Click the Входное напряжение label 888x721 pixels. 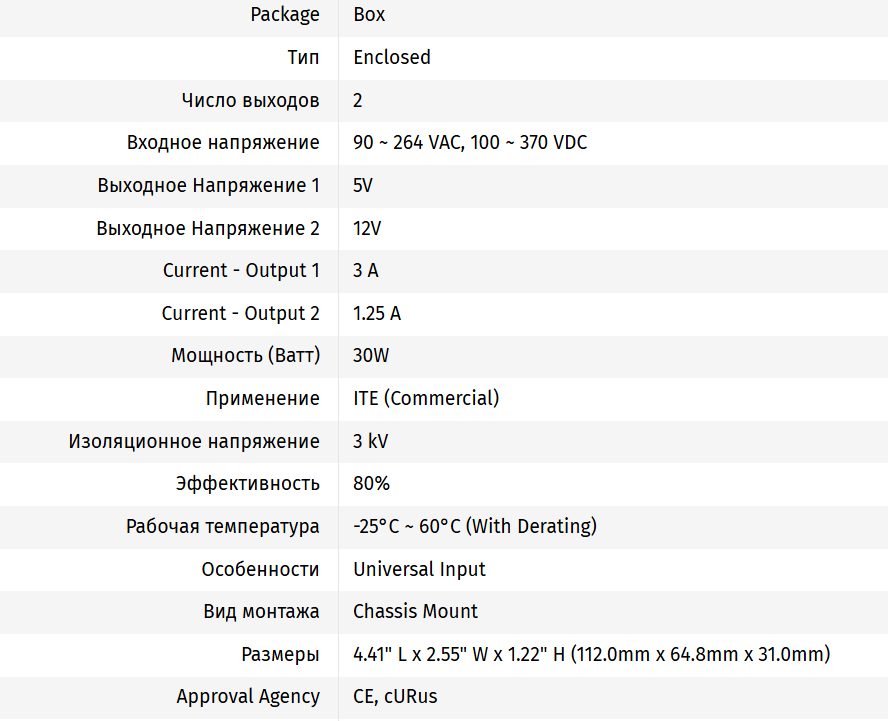click(223, 143)
